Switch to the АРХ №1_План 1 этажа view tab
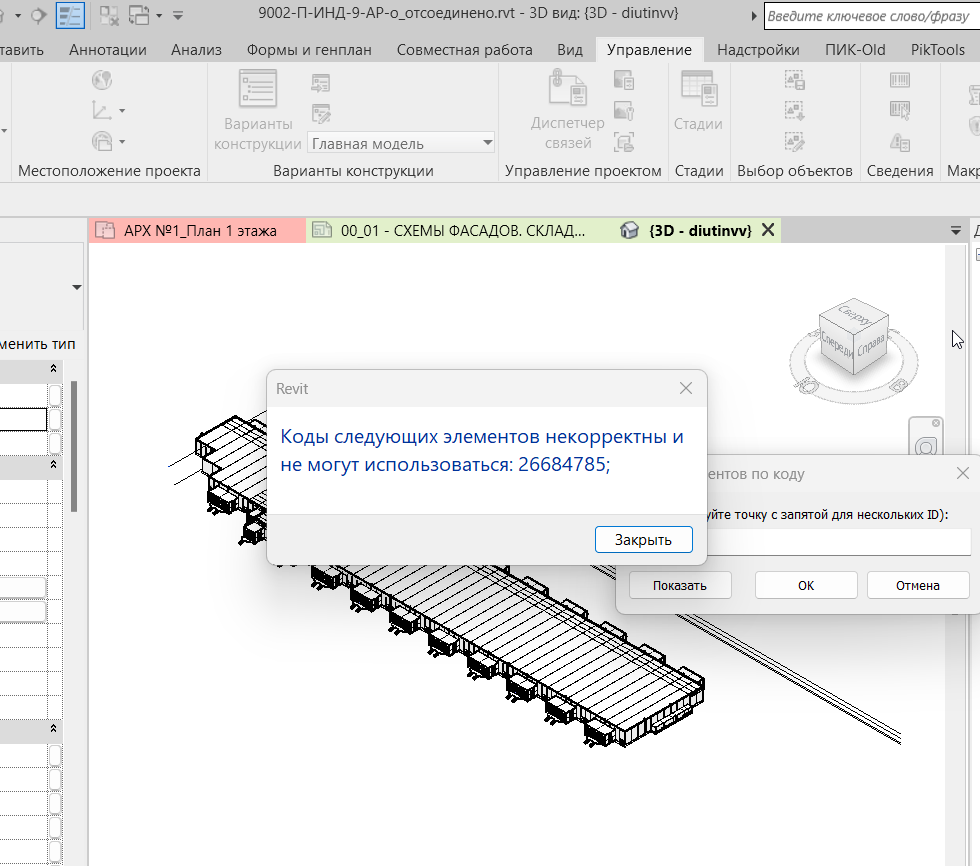The height and width of the screenshot is (866, 980). [x=198, y=231]
